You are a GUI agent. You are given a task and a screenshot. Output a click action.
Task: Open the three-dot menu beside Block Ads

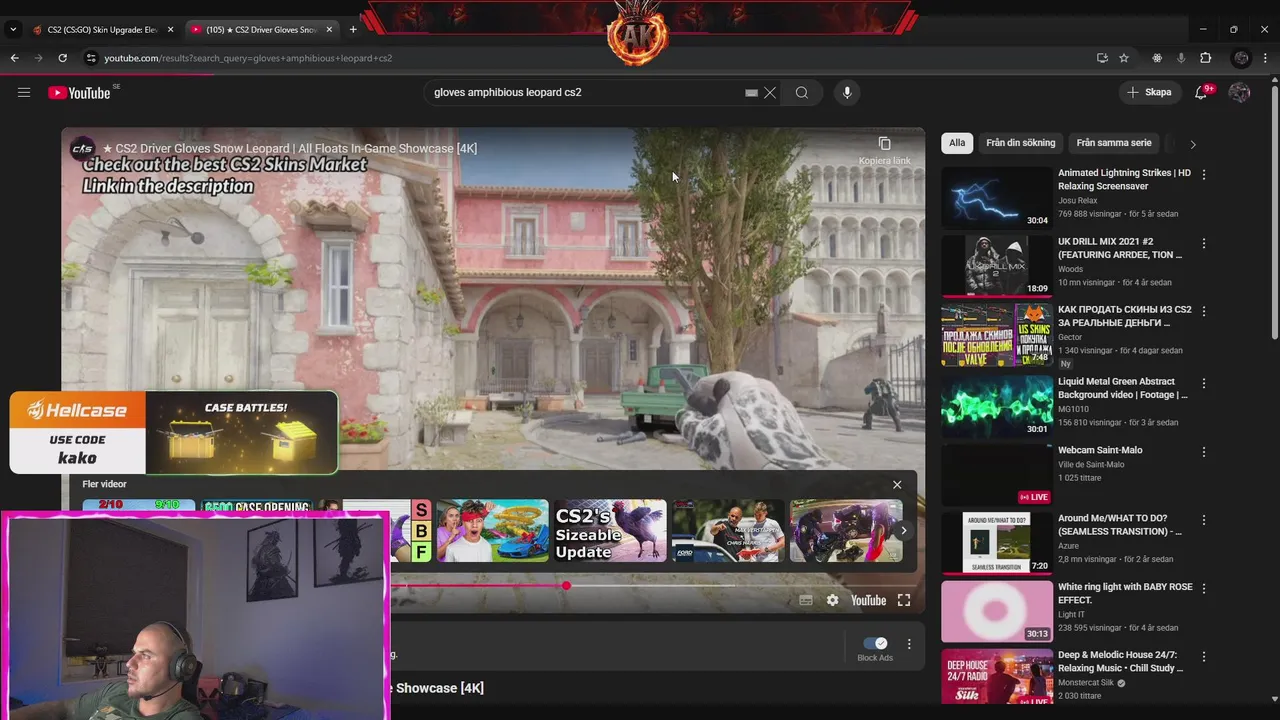click(x=909, y=644)
